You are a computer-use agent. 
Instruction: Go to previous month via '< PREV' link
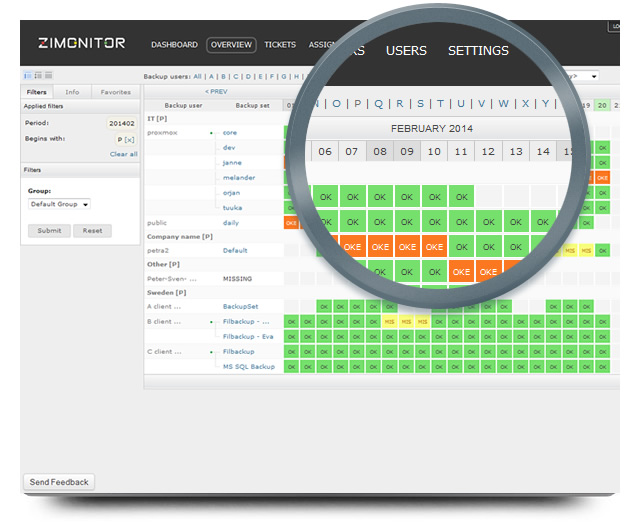215,91
